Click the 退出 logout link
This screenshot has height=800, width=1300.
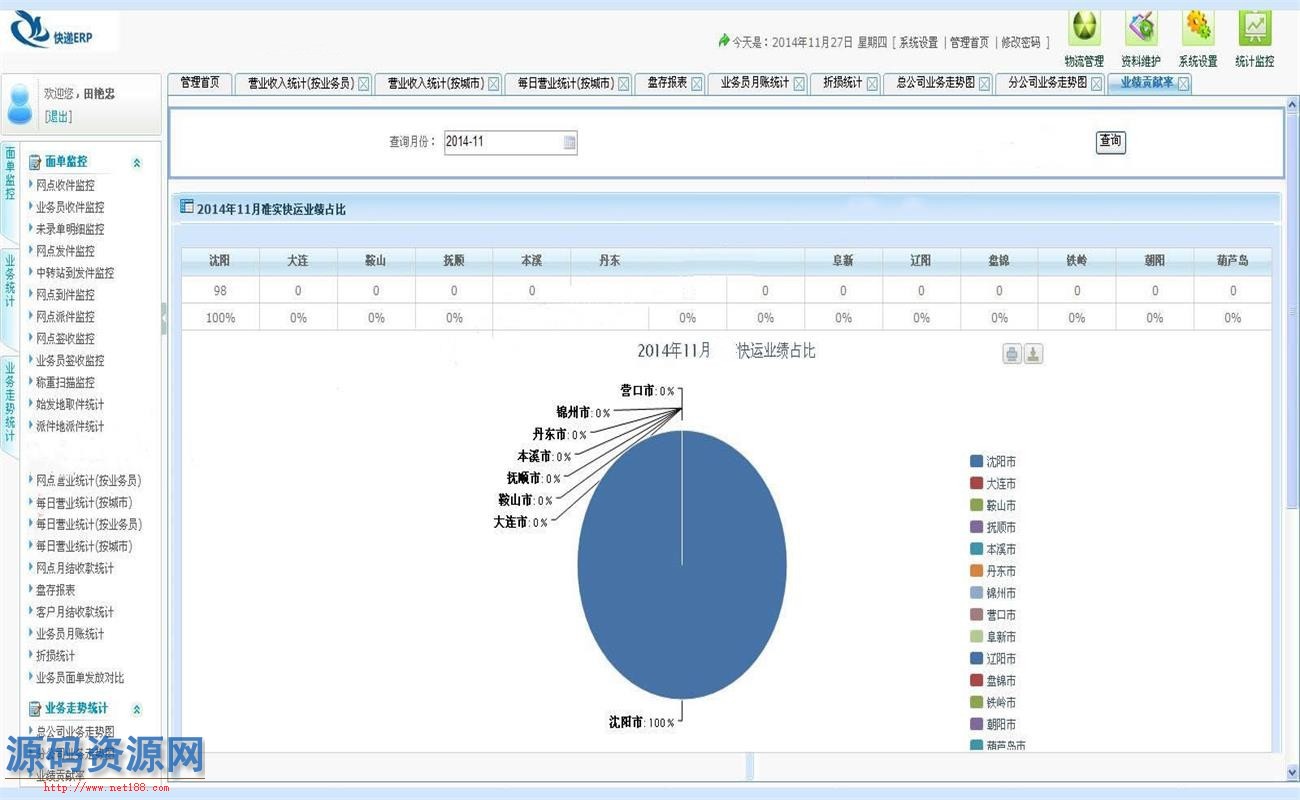pyautogui.click(x=58, y=117)
